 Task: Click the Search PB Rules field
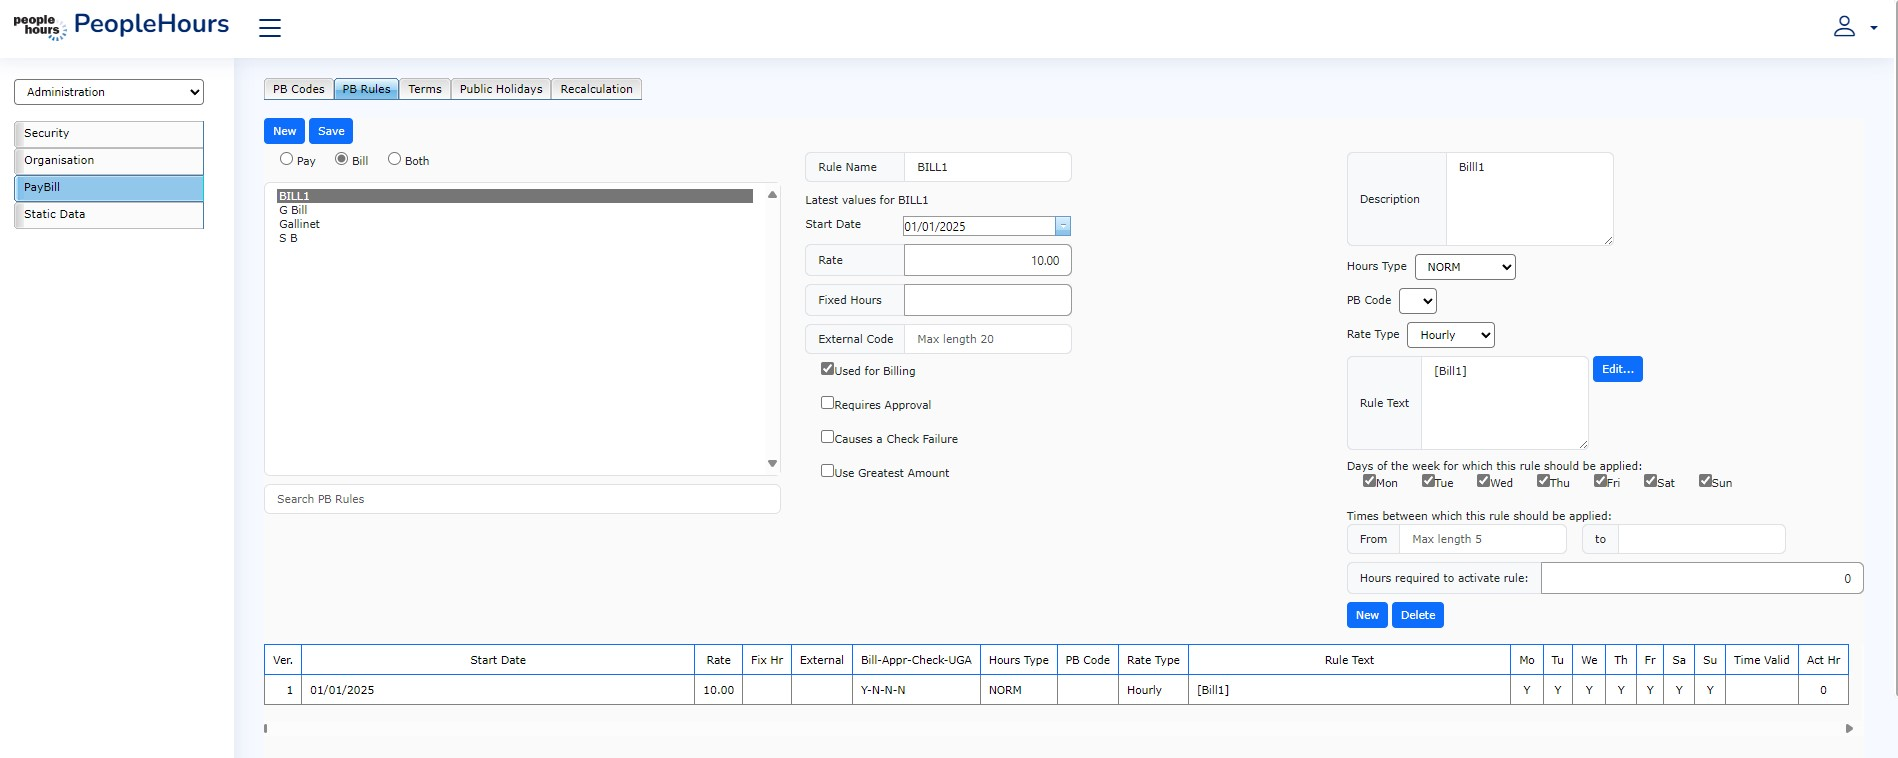[x=522, y=499]
